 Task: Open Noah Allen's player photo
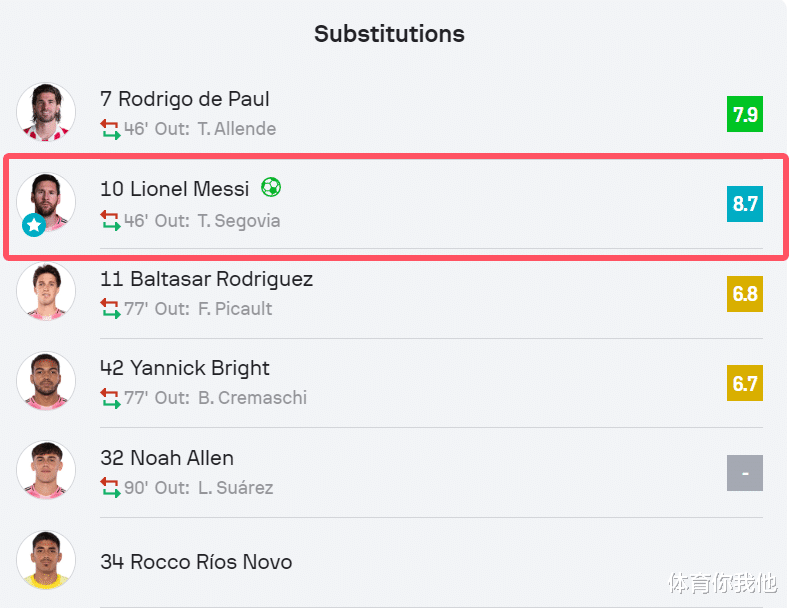point(46,470)
